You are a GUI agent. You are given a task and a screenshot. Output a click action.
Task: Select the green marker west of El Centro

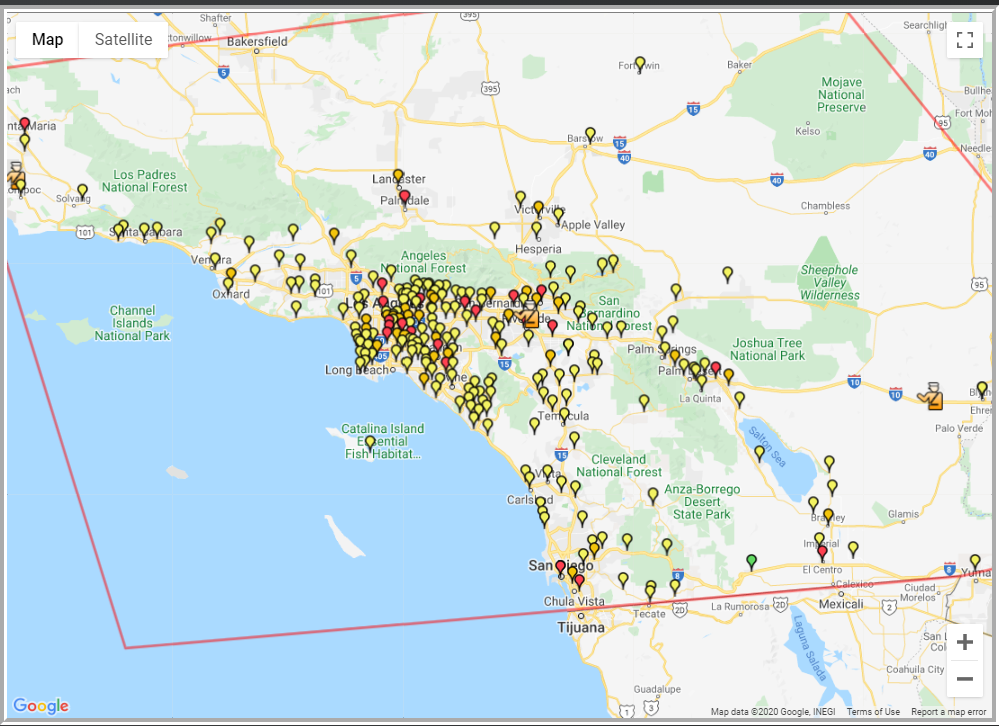coord(752,562)
